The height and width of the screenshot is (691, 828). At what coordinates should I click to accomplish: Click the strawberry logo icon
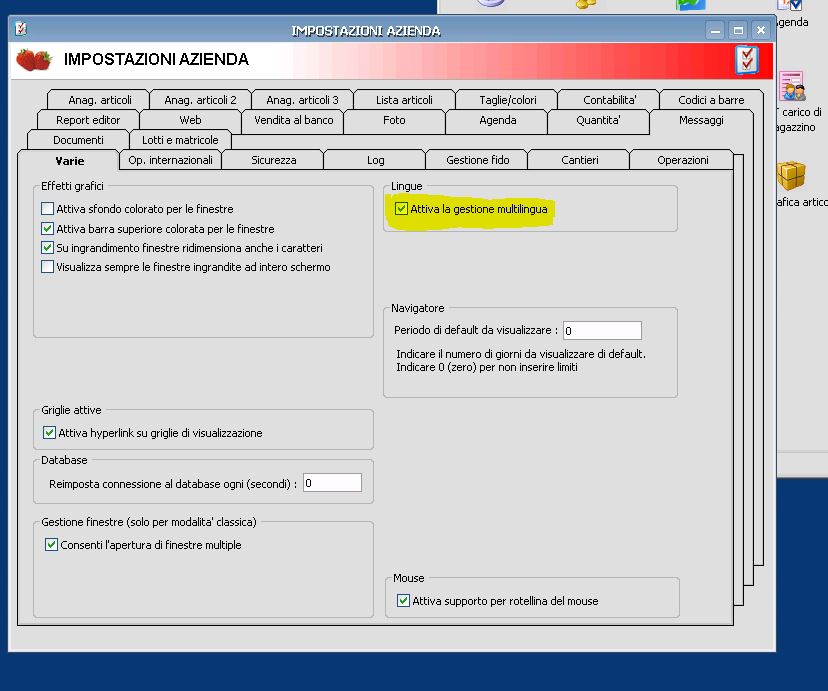(x=34, y=60)
